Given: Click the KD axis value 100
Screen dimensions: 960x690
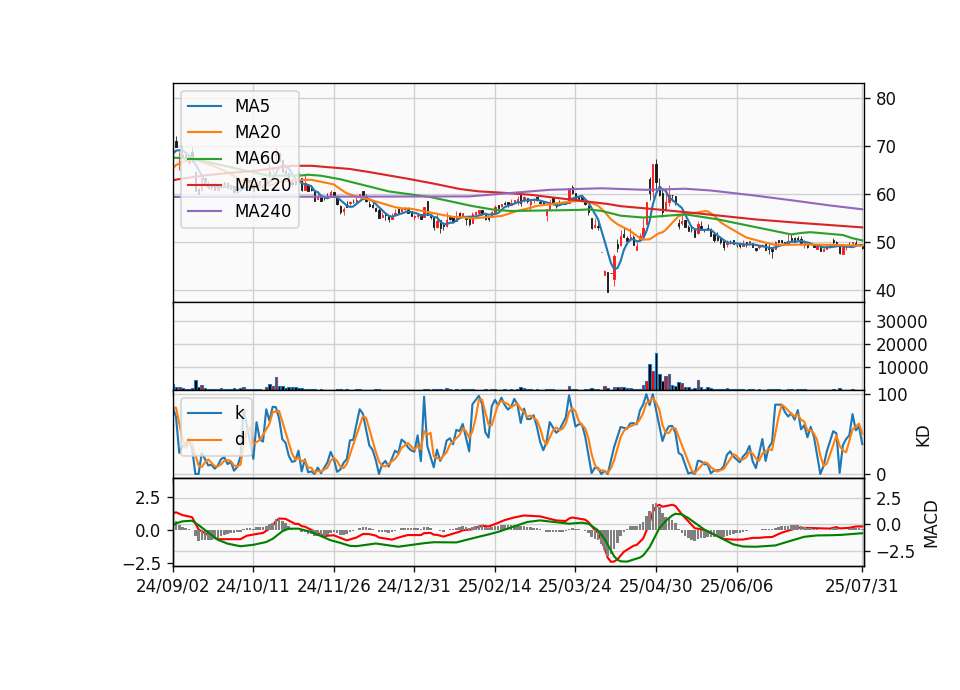Looking at the screenshot, I should tap(892, 395).
